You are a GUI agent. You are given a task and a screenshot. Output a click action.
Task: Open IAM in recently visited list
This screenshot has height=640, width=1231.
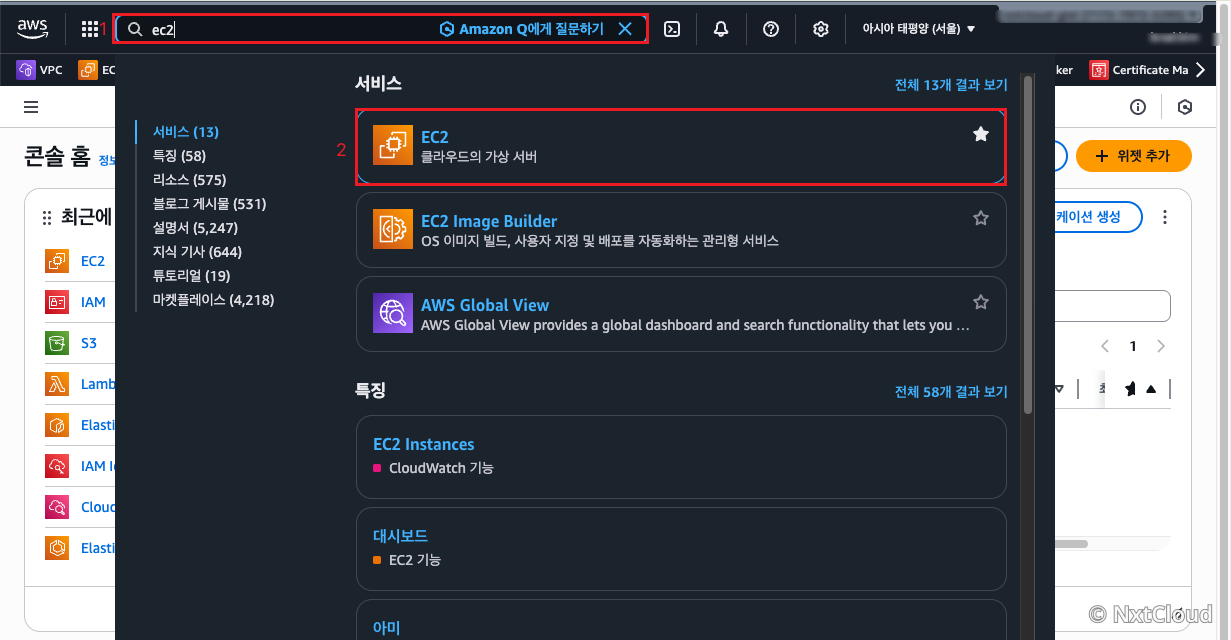click(x=93, y=301)
